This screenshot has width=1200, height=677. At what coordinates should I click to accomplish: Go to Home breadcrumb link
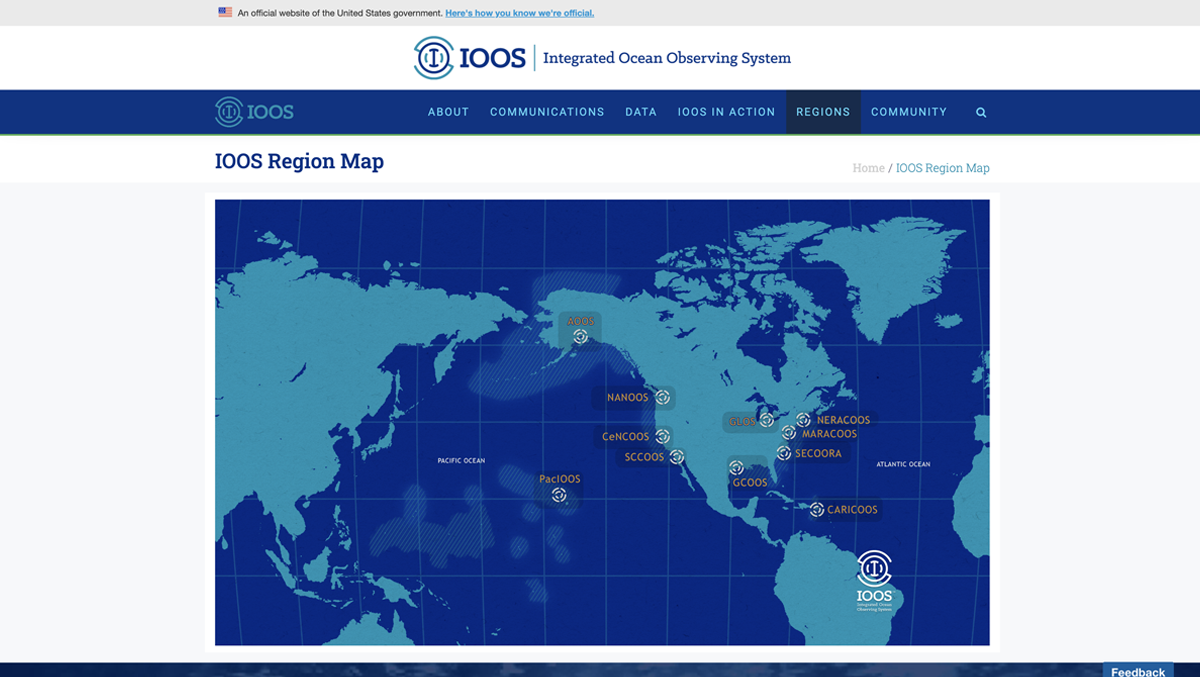[x=868, y=168]
